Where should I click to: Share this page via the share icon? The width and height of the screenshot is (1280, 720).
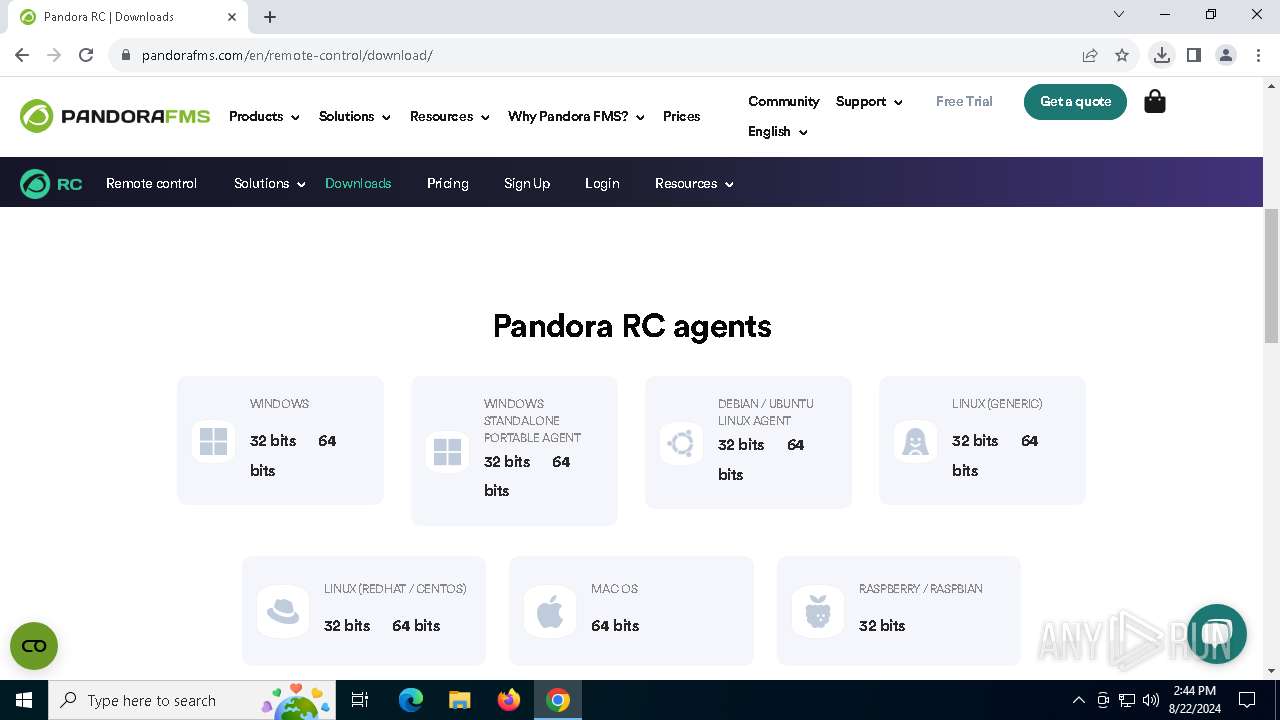(x=1090, y=55)
